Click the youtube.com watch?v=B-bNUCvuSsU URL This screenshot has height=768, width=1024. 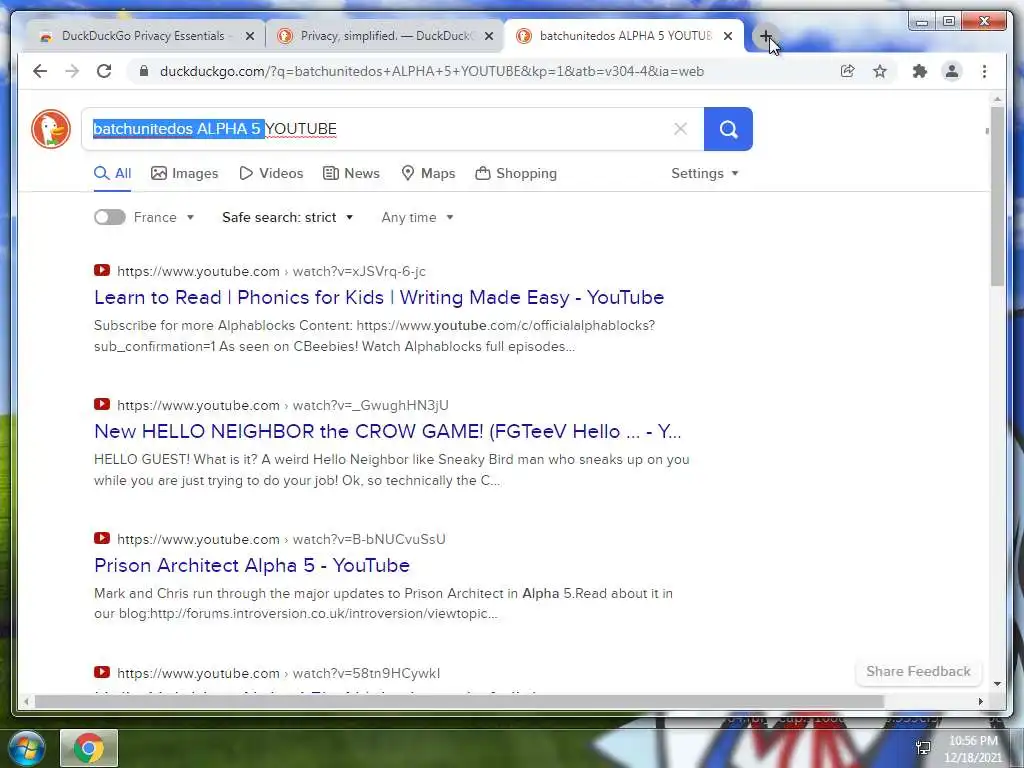click(281, 539)
